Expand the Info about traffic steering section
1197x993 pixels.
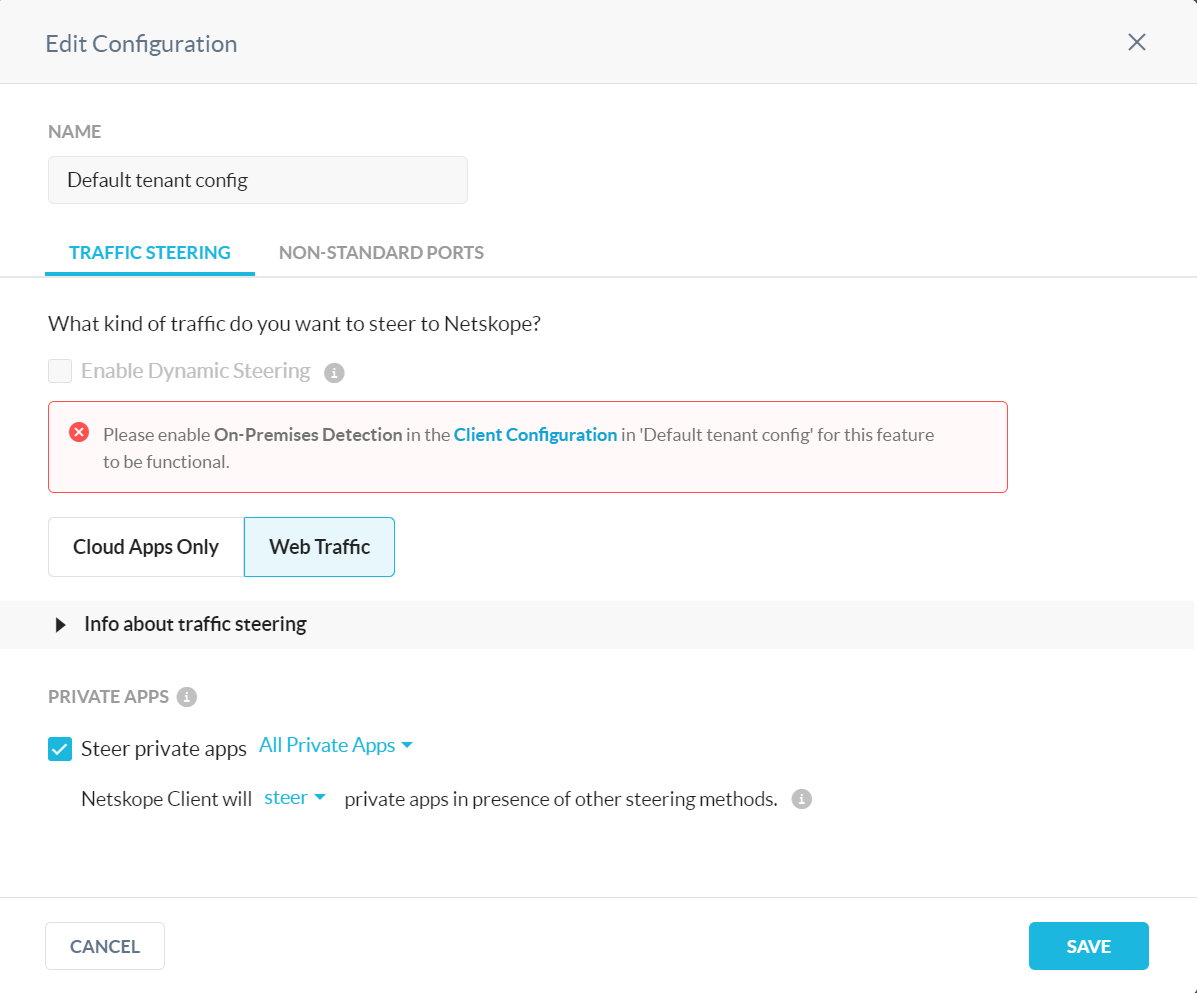tap(61, 625)
